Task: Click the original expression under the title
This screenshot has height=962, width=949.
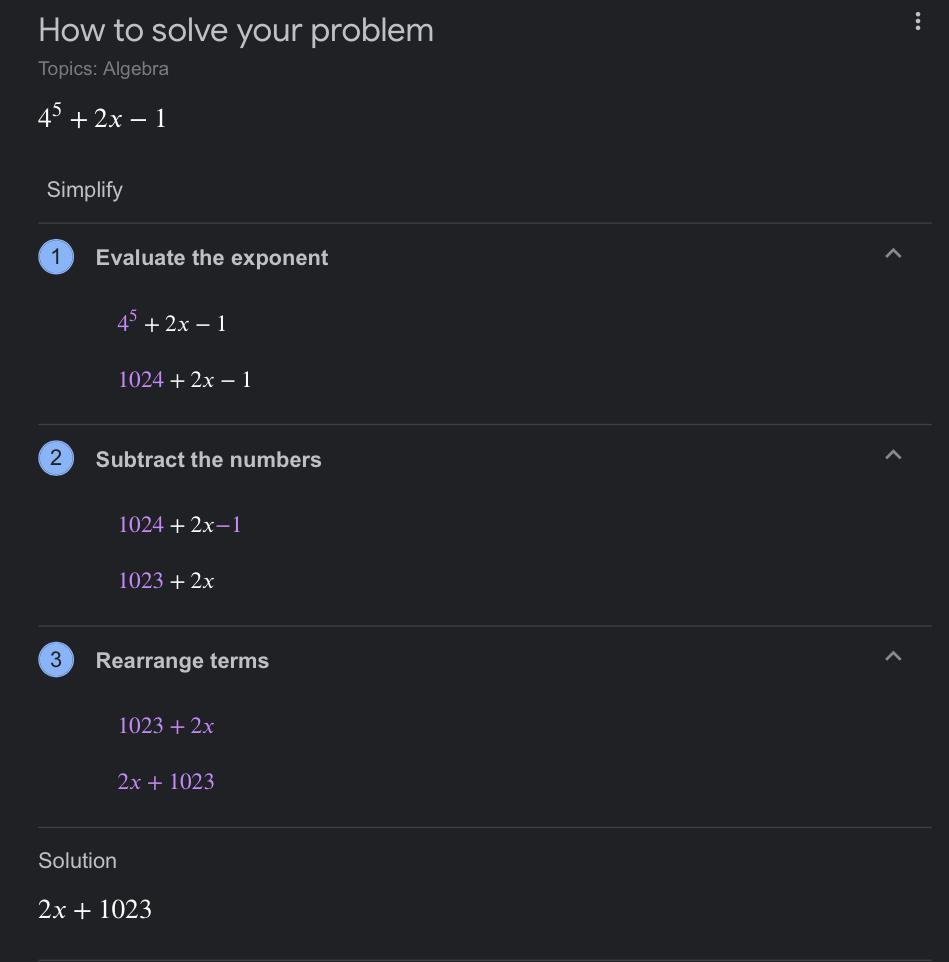Action: pyautogui.click(x=102, y=117)
